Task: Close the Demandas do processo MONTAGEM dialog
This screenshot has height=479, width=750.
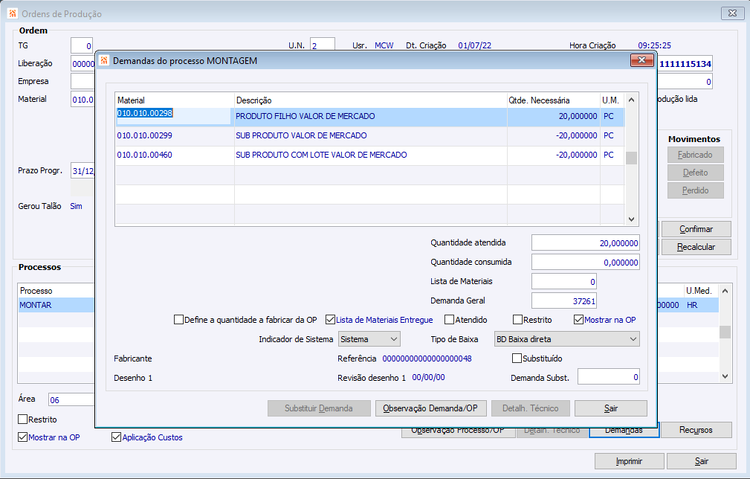Action: [x=641, y=60]
